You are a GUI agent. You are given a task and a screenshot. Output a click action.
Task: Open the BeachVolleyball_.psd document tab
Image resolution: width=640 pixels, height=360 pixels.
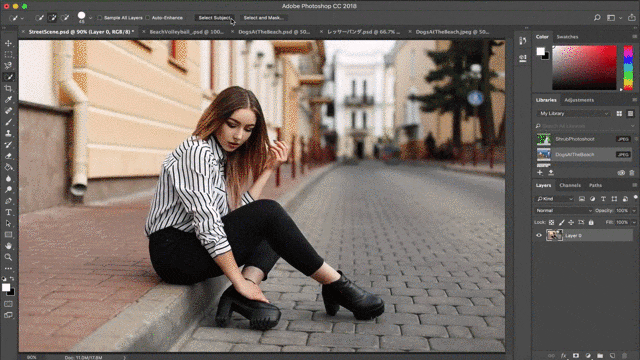pyautogui.click(x=187, y=32)
